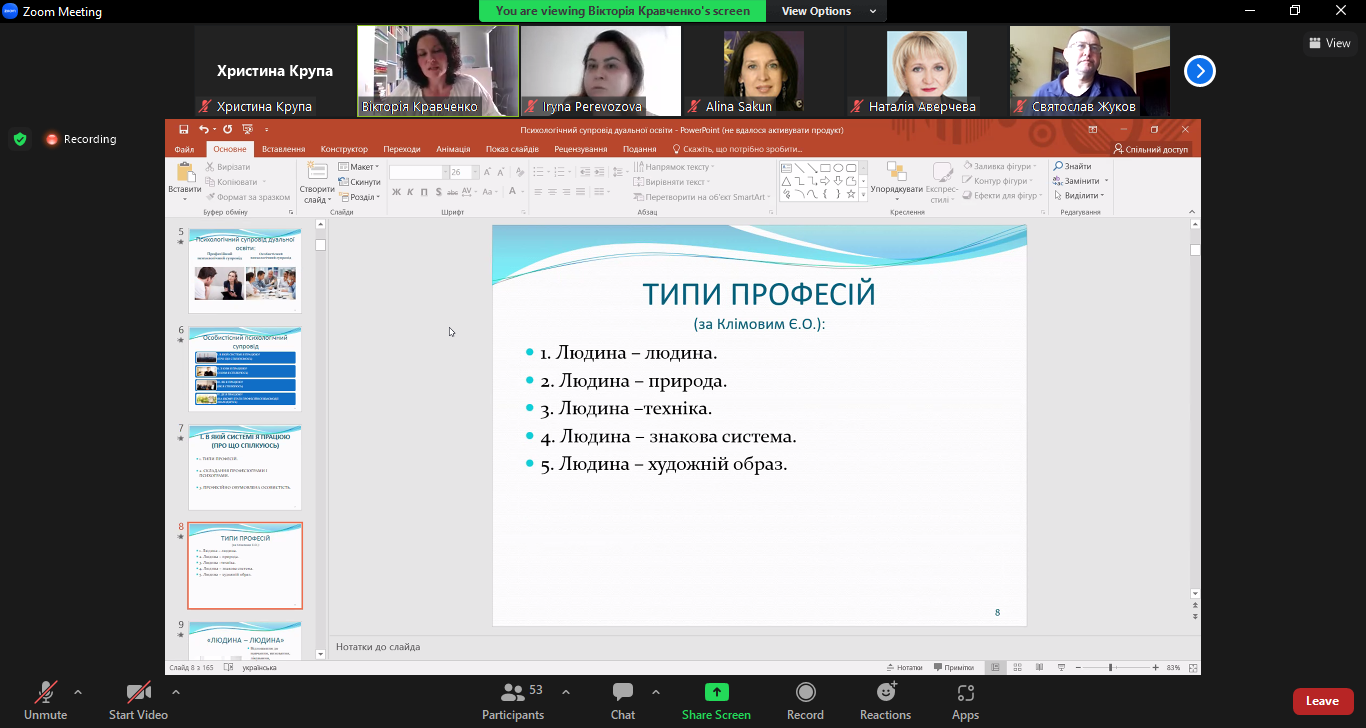
Task: Open the Participants panel
Action: coord(513,699)
